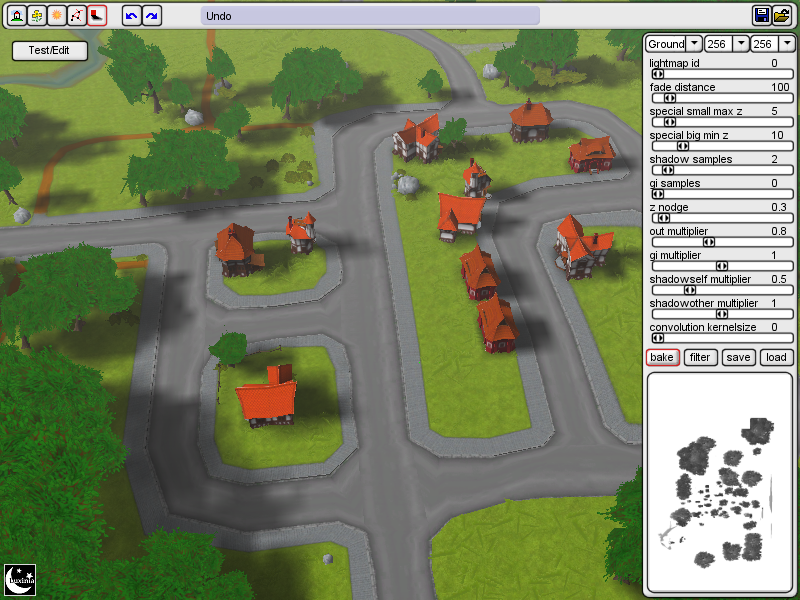This screenshot has height=600, width=800.
Task: Select the red boot tool icon
Action: click(x=95, y=15)
